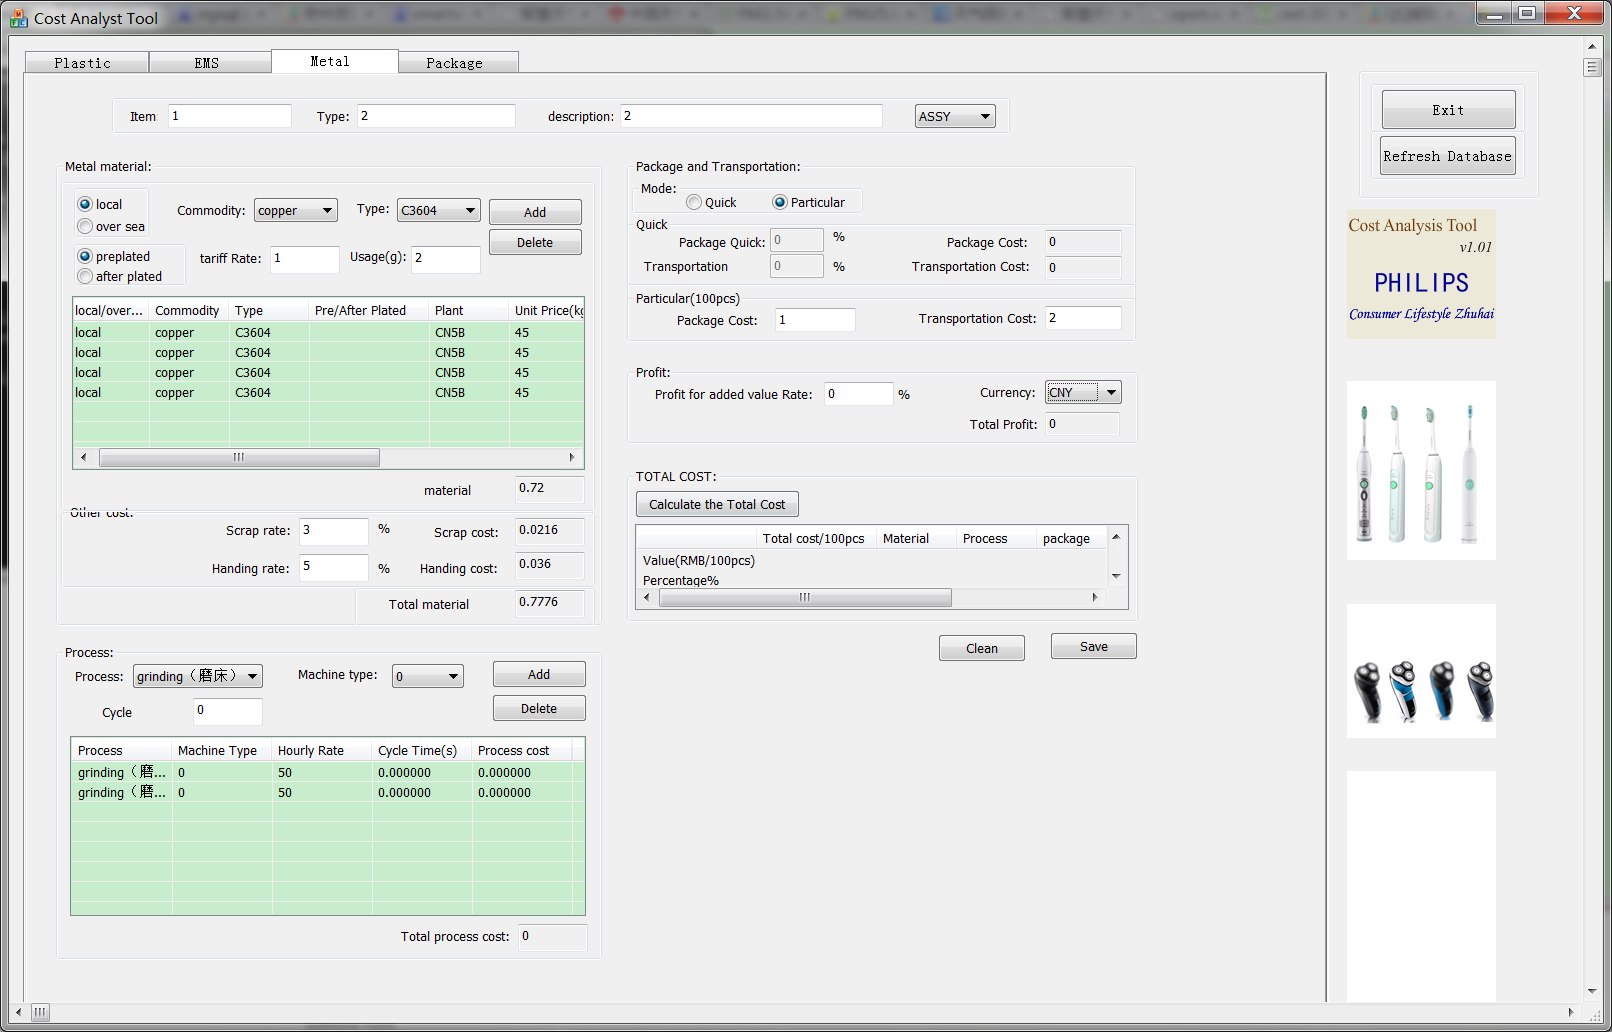This screenshot has height=1032, width=1612.
Task: Click the material table horizontal scrollbar thumb
Action: (x=239, y=457)
